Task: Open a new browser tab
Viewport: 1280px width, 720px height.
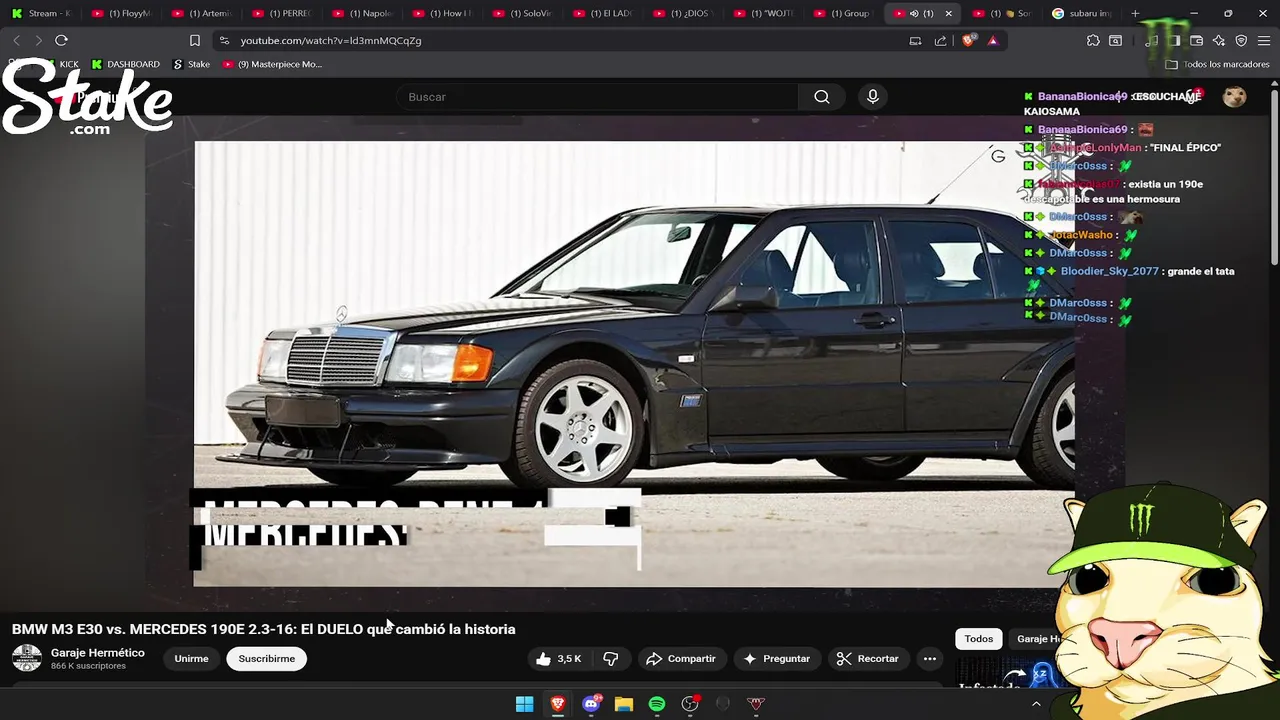Action: pos(1135,13)
